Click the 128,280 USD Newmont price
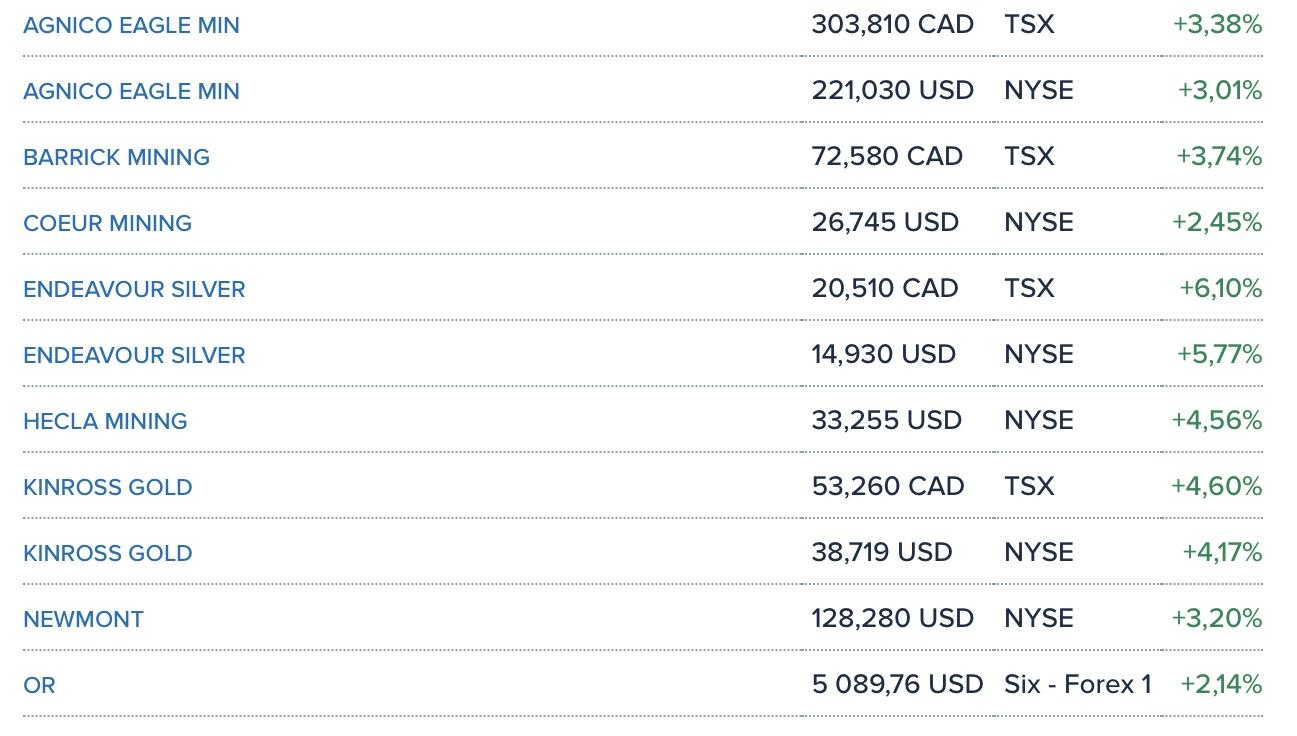The image size is (1297, 736). 892,619
